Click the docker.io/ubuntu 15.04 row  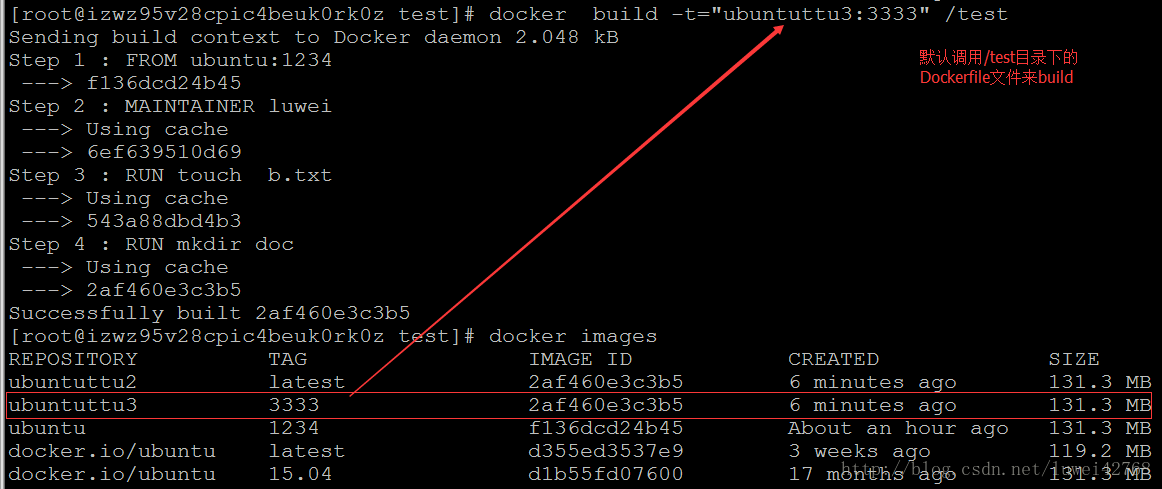[x=579, y=474]
